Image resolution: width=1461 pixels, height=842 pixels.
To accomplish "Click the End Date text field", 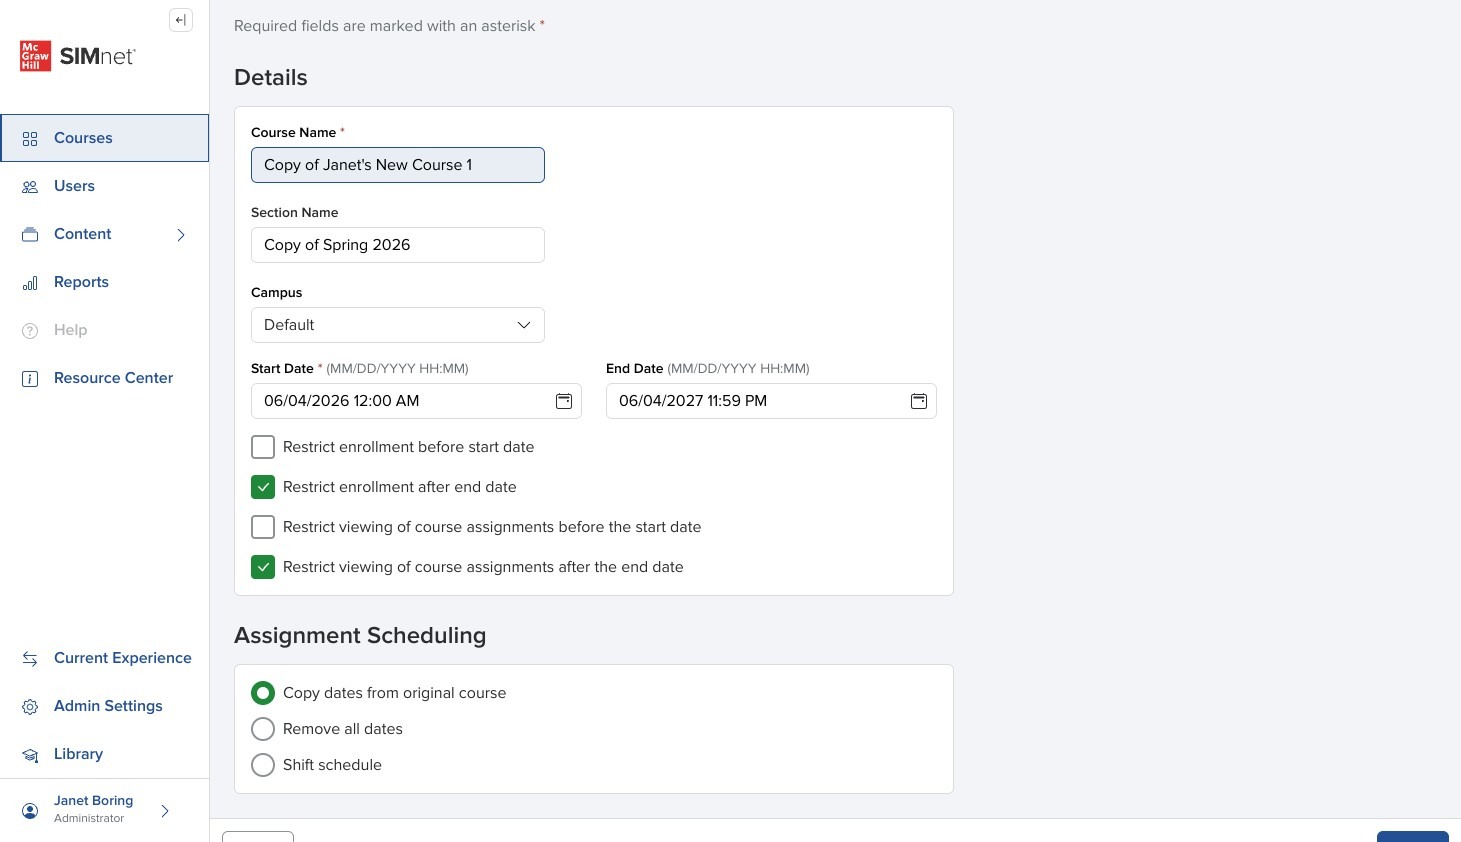I will pyautogui.click(x=771, y=401).
